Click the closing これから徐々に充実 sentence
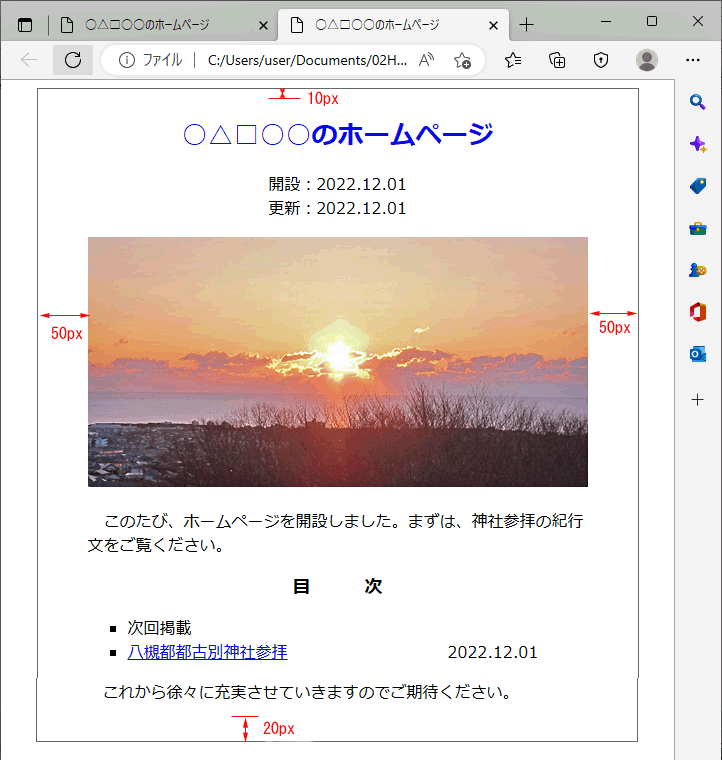 coord(309,692)
